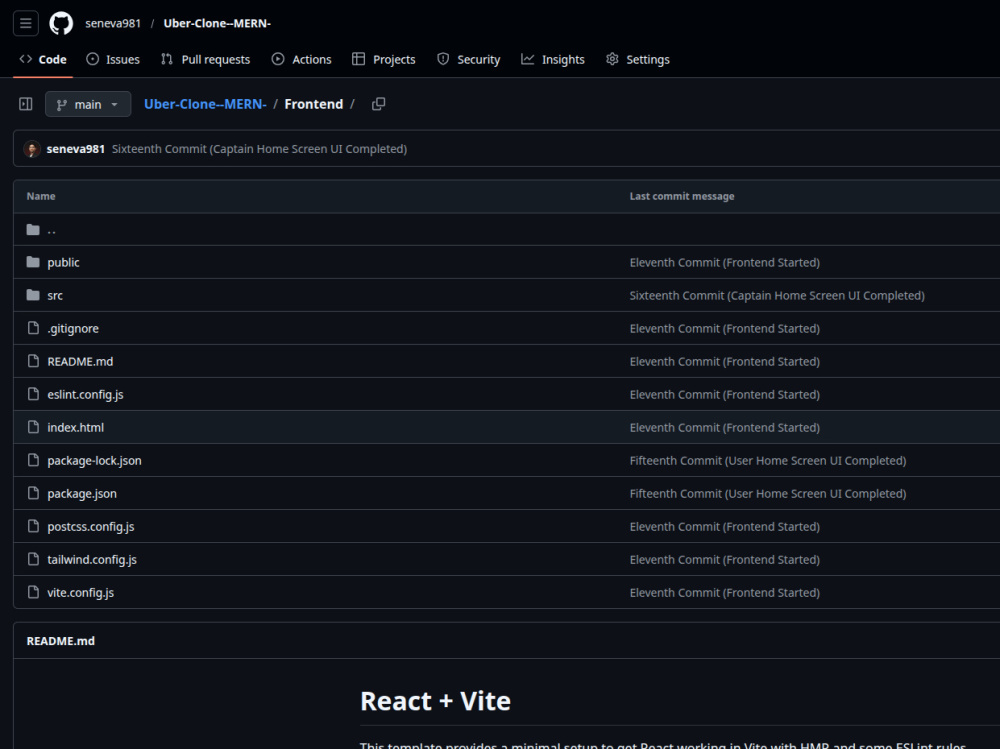
Task: Click the Last commit message column header
Action: coord(682,197)
